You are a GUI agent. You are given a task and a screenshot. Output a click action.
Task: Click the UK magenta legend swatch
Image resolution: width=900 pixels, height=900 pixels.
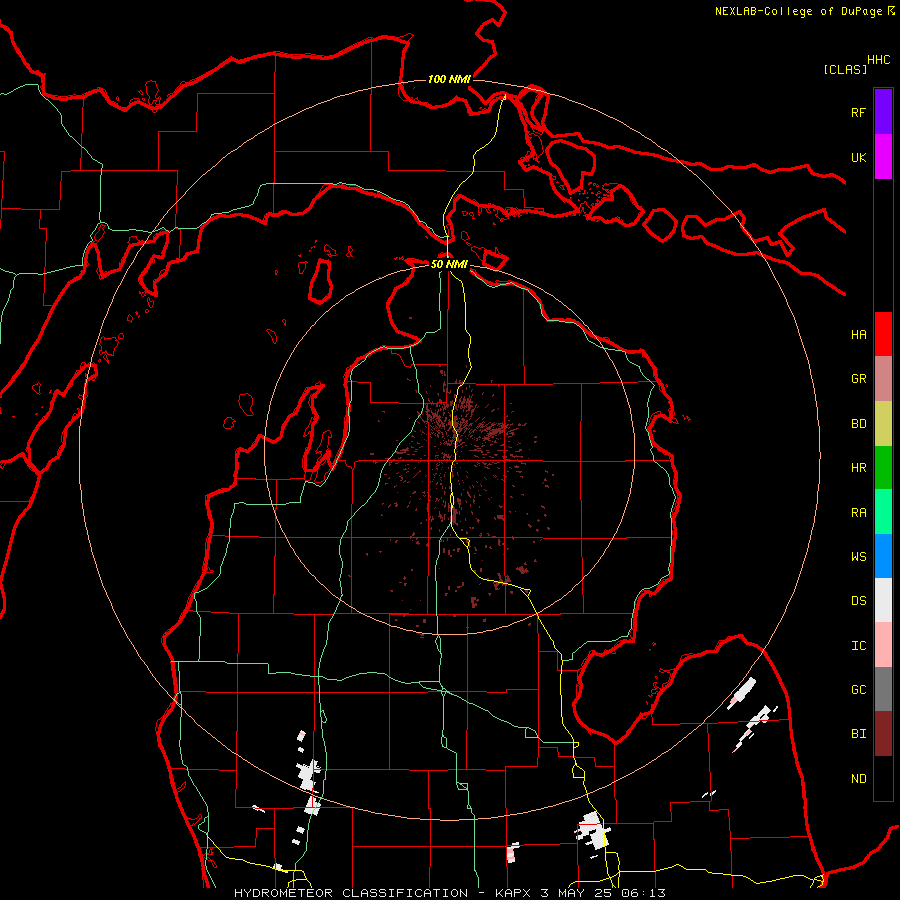883,157
